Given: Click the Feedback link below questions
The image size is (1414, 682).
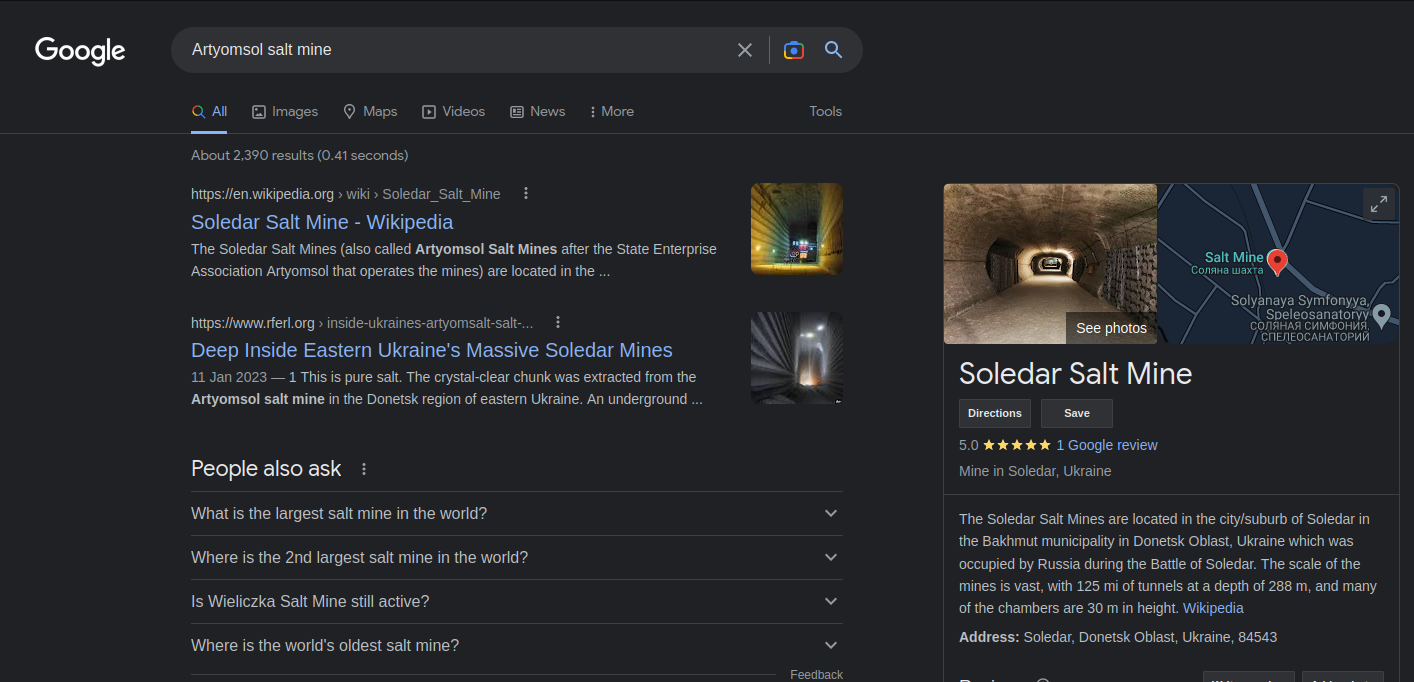Looking at the screenshot, I should pyautogui.click(x=816, y=675).
